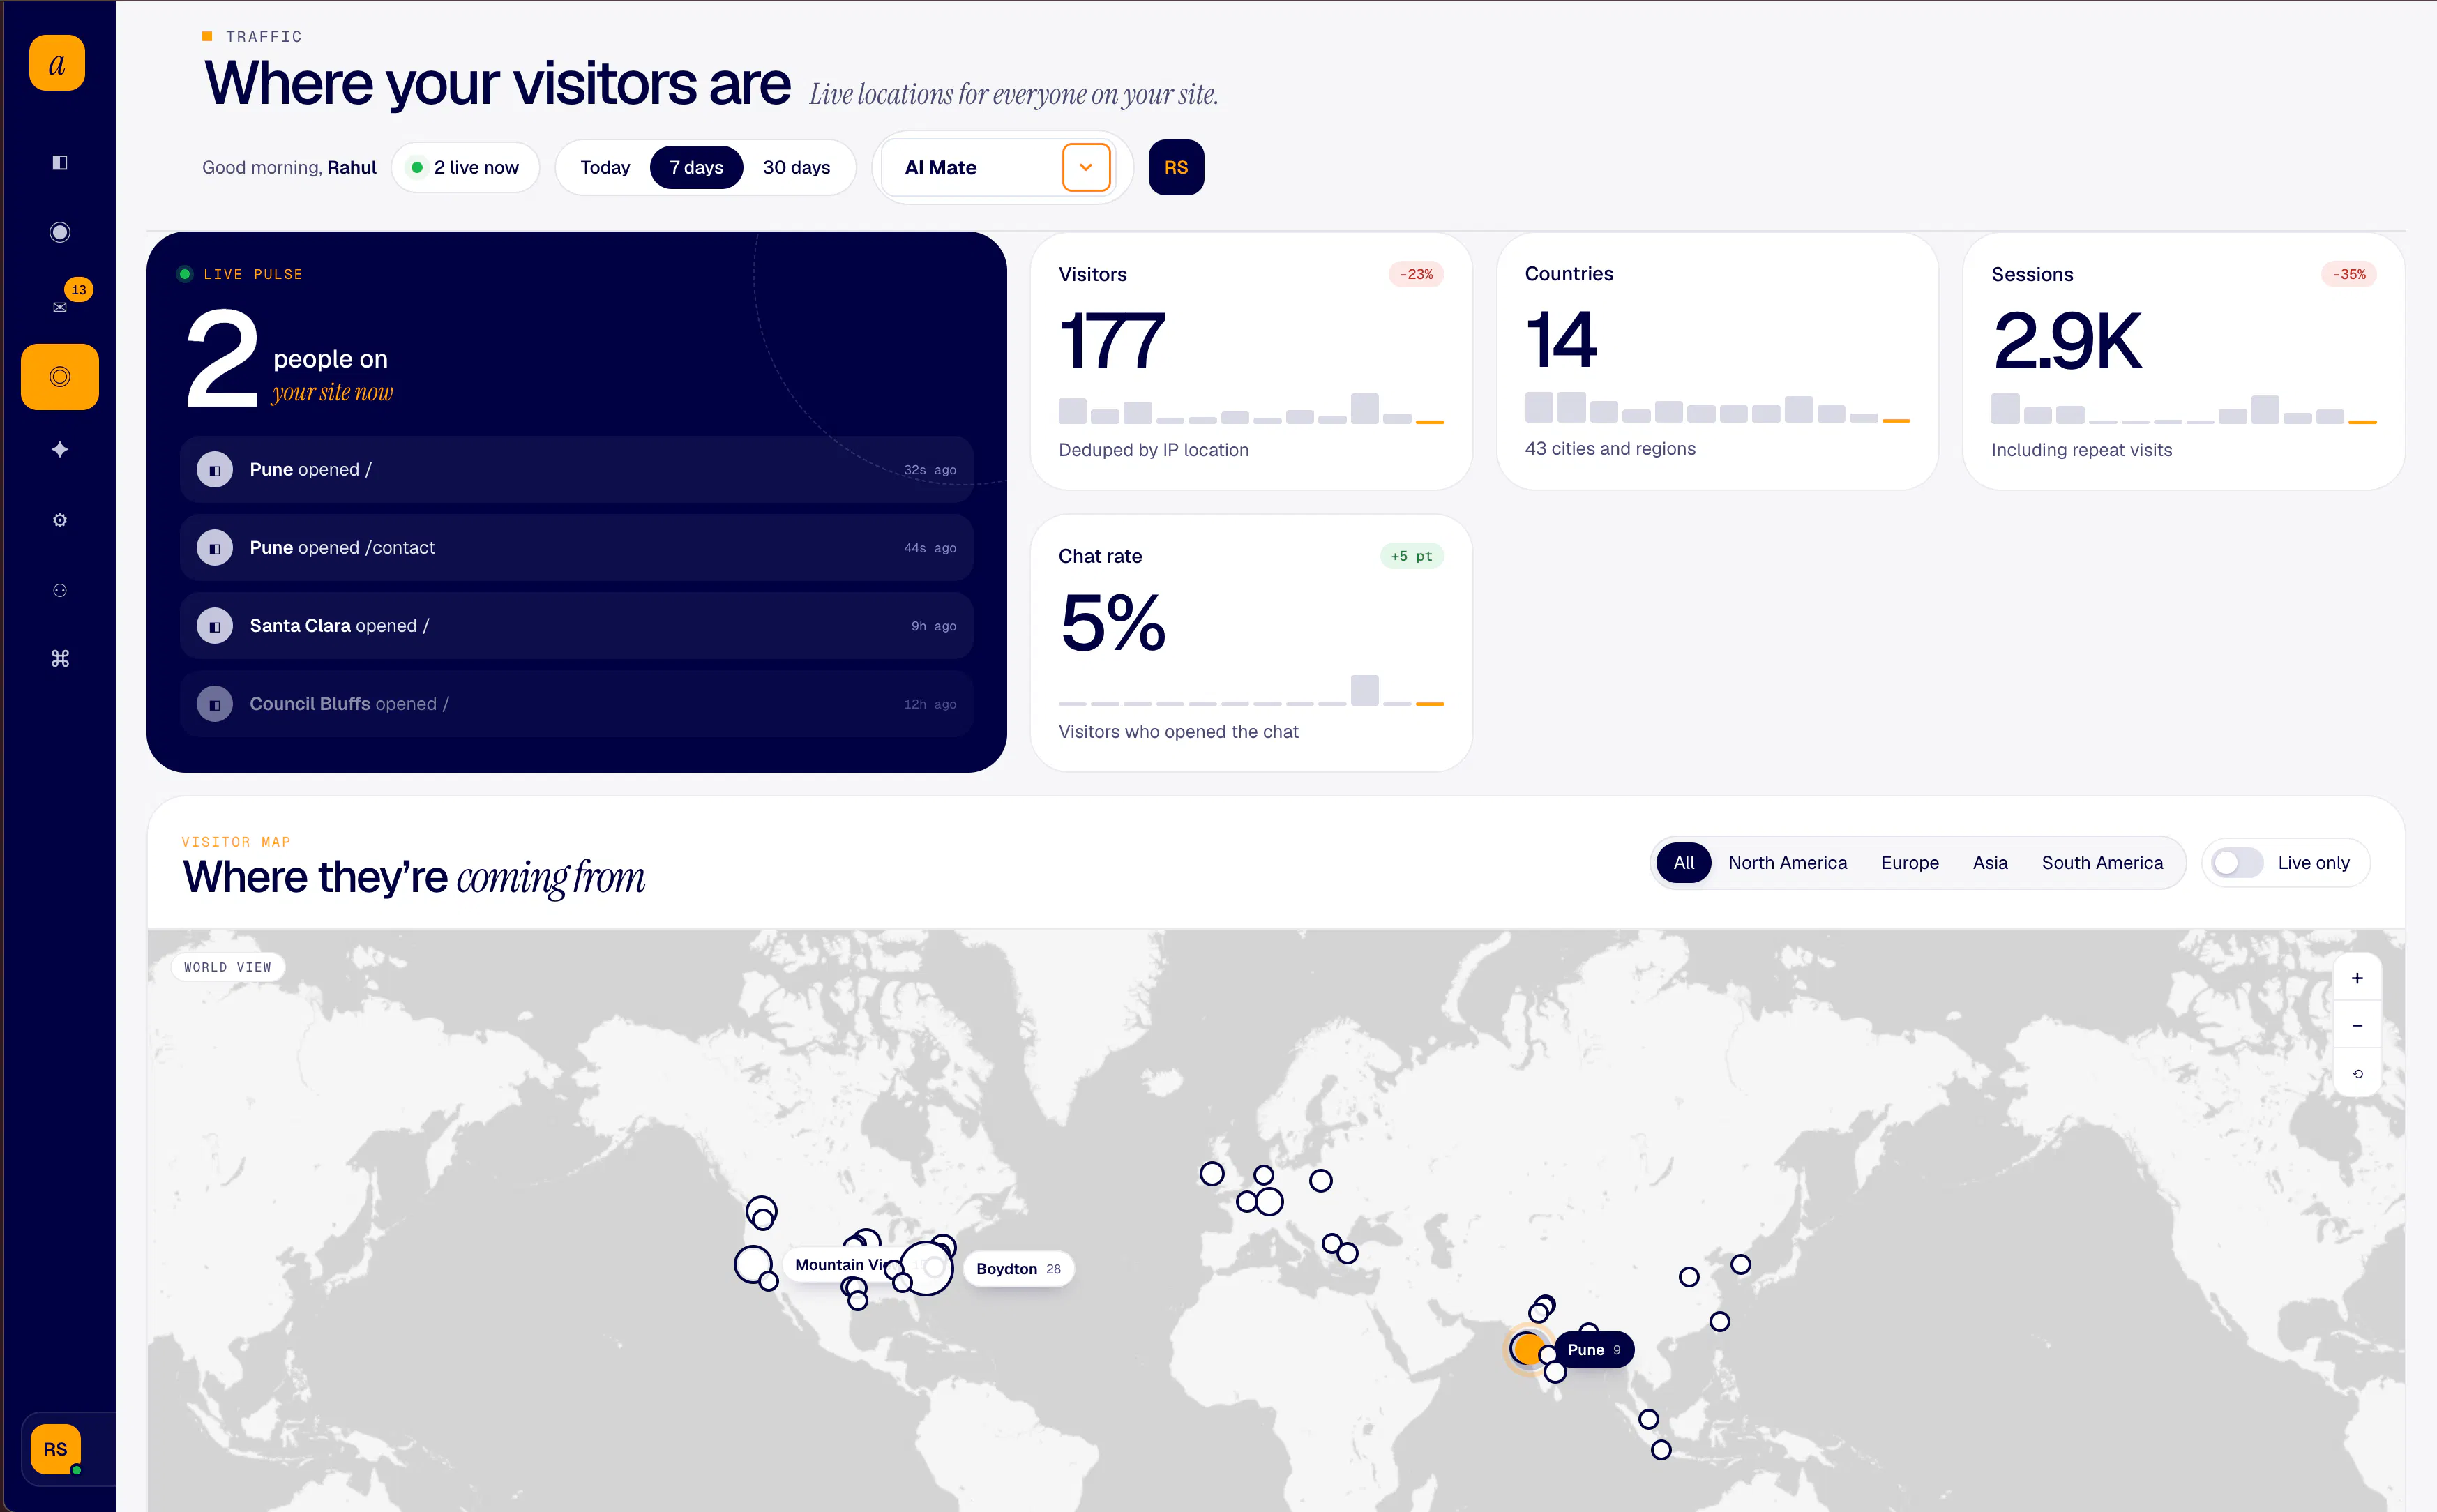Click the Boydton 28 map label
The width and height of the screenshot is (2437, 1512).
[1018, 1269]
